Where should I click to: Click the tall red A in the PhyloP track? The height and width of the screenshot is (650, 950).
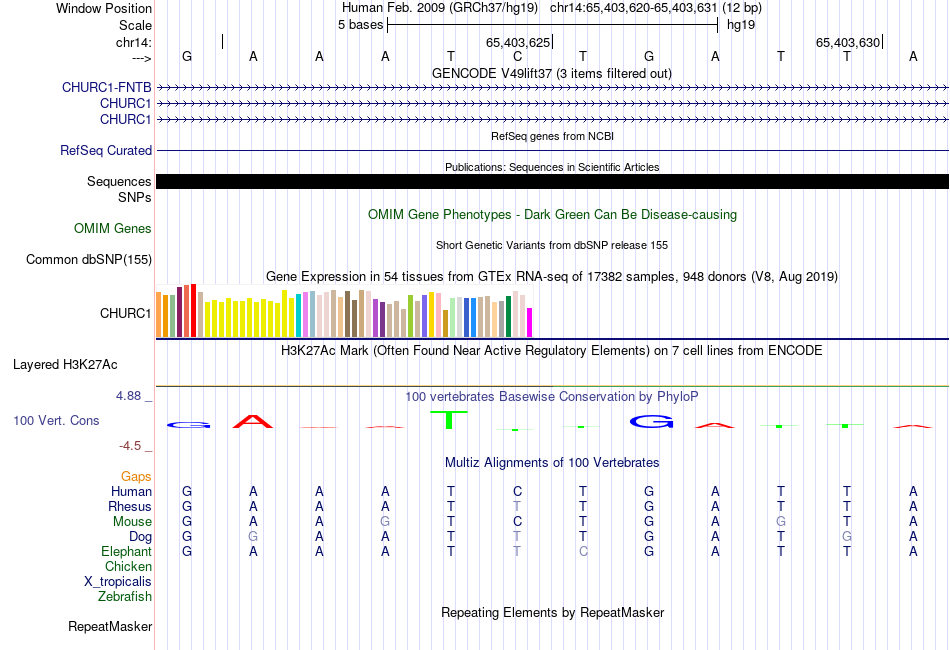pyautogui.click(x=253, y=421)
